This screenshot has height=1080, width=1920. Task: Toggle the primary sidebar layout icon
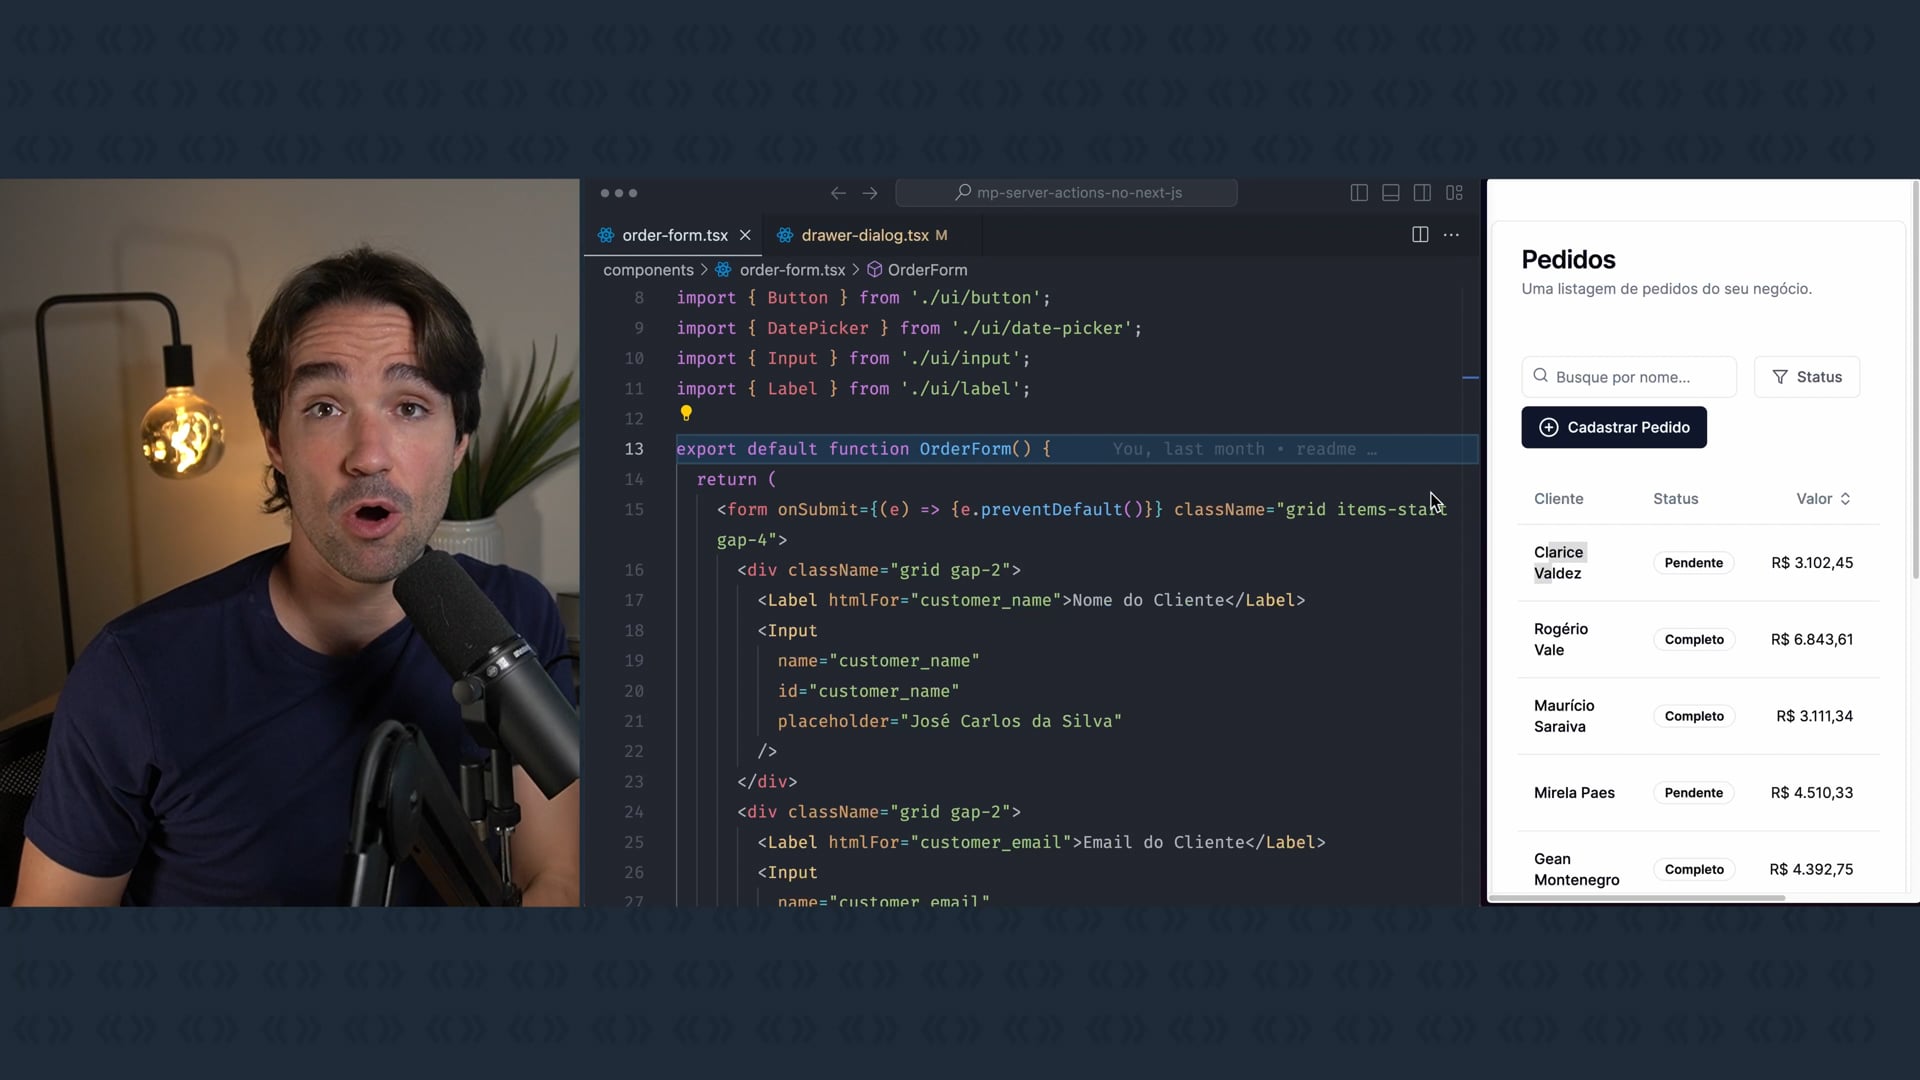pos(1359,193)
